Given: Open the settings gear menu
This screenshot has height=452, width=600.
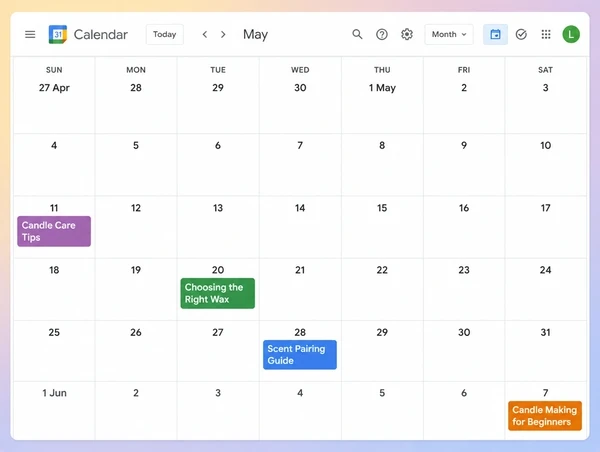Looking at the screenshot, I should pos(407,34).
